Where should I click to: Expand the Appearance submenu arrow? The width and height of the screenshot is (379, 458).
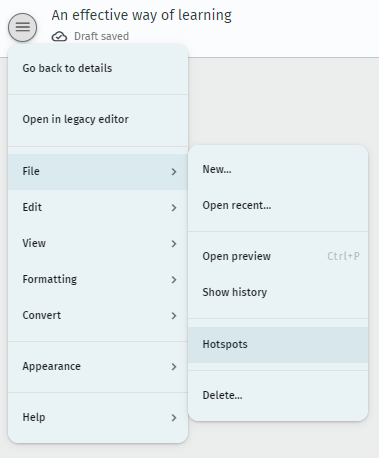point(174,367)
